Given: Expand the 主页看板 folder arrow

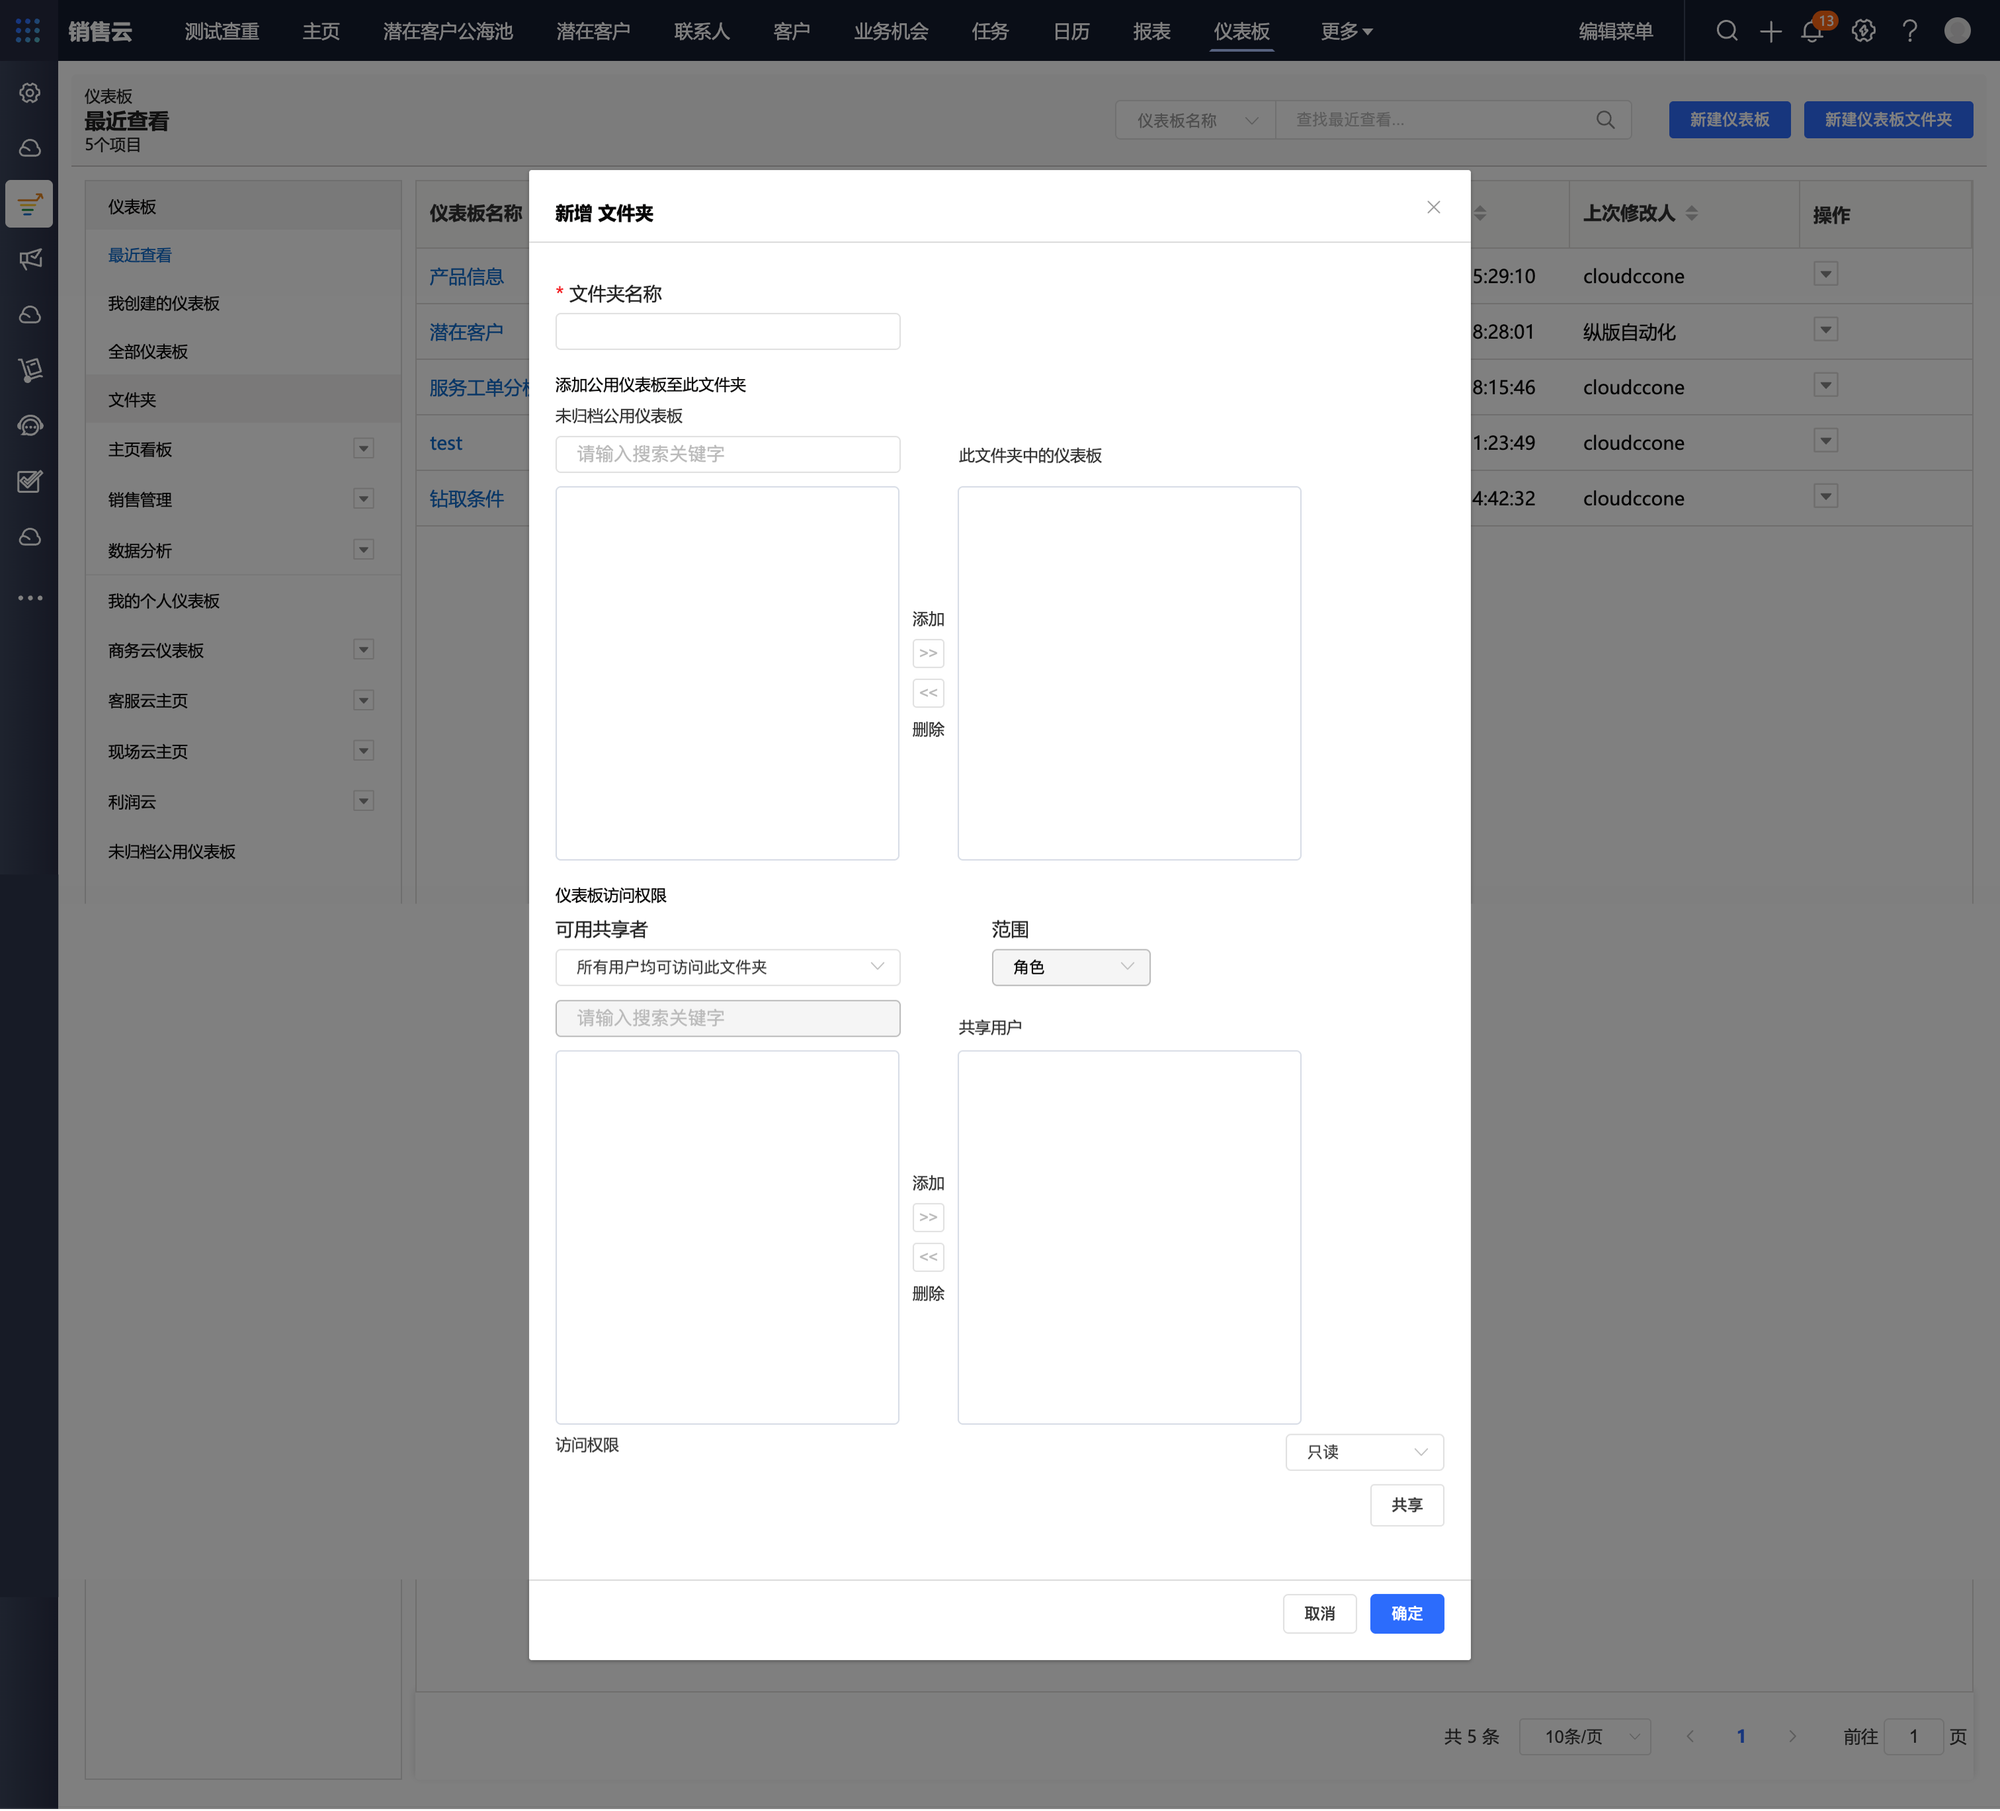Looking at the screenshot, I should pyautogui.click(x=364, y=449).
